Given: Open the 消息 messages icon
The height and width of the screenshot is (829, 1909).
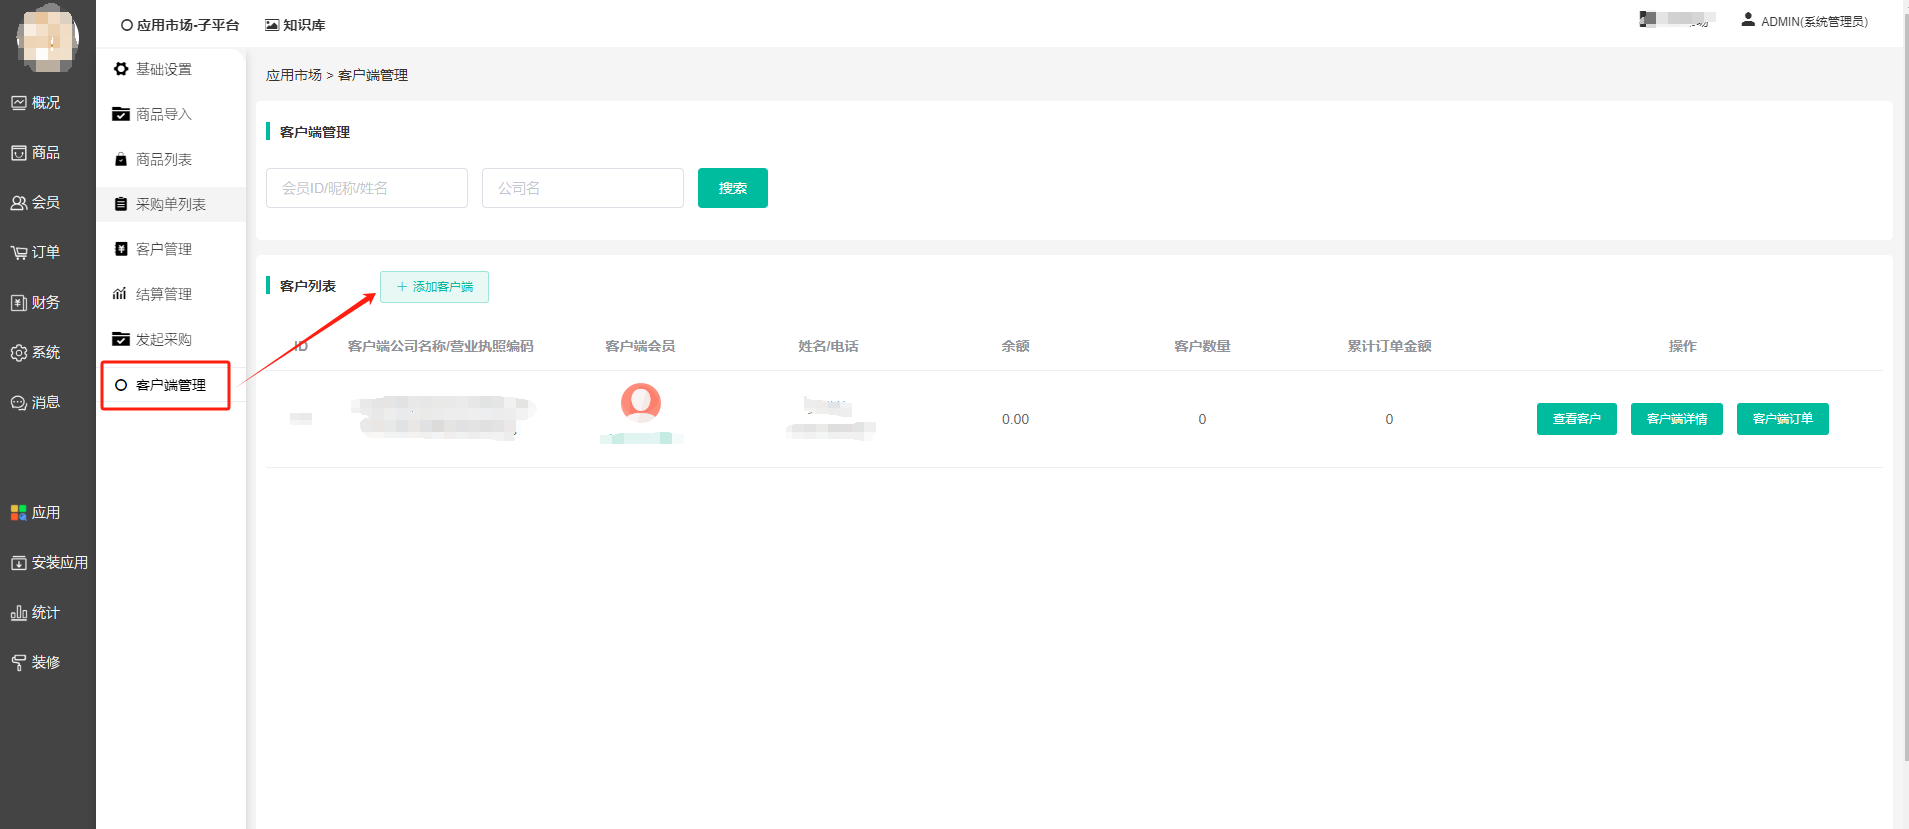Looking at the screenshot, I should pos(19,403).
